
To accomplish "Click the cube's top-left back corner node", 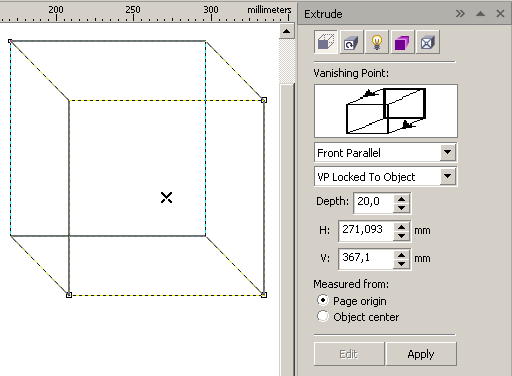I will point(10,41).
